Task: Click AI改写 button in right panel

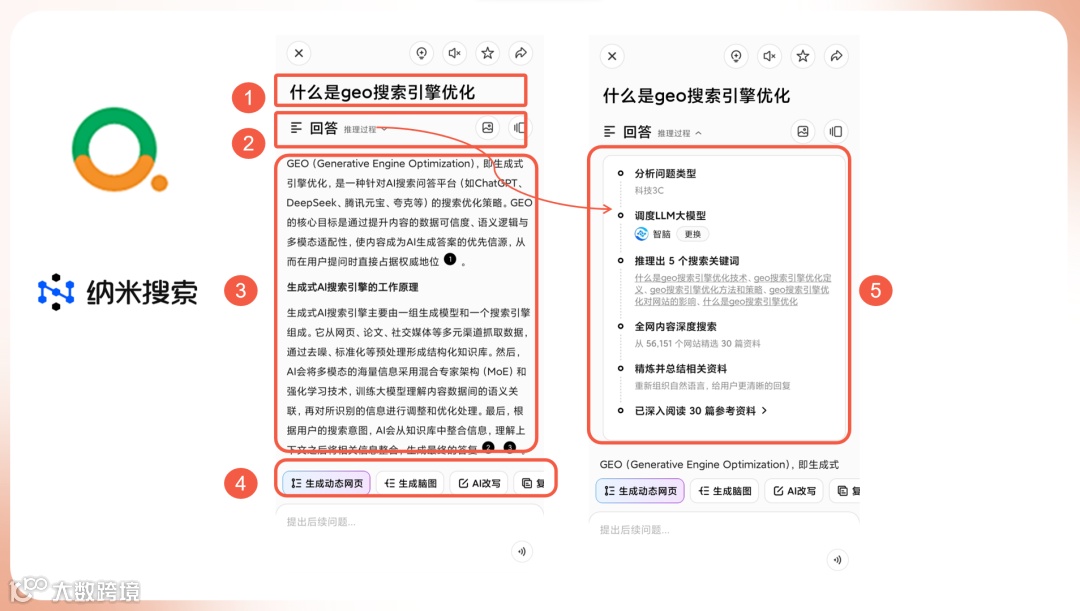Action: 794,490
